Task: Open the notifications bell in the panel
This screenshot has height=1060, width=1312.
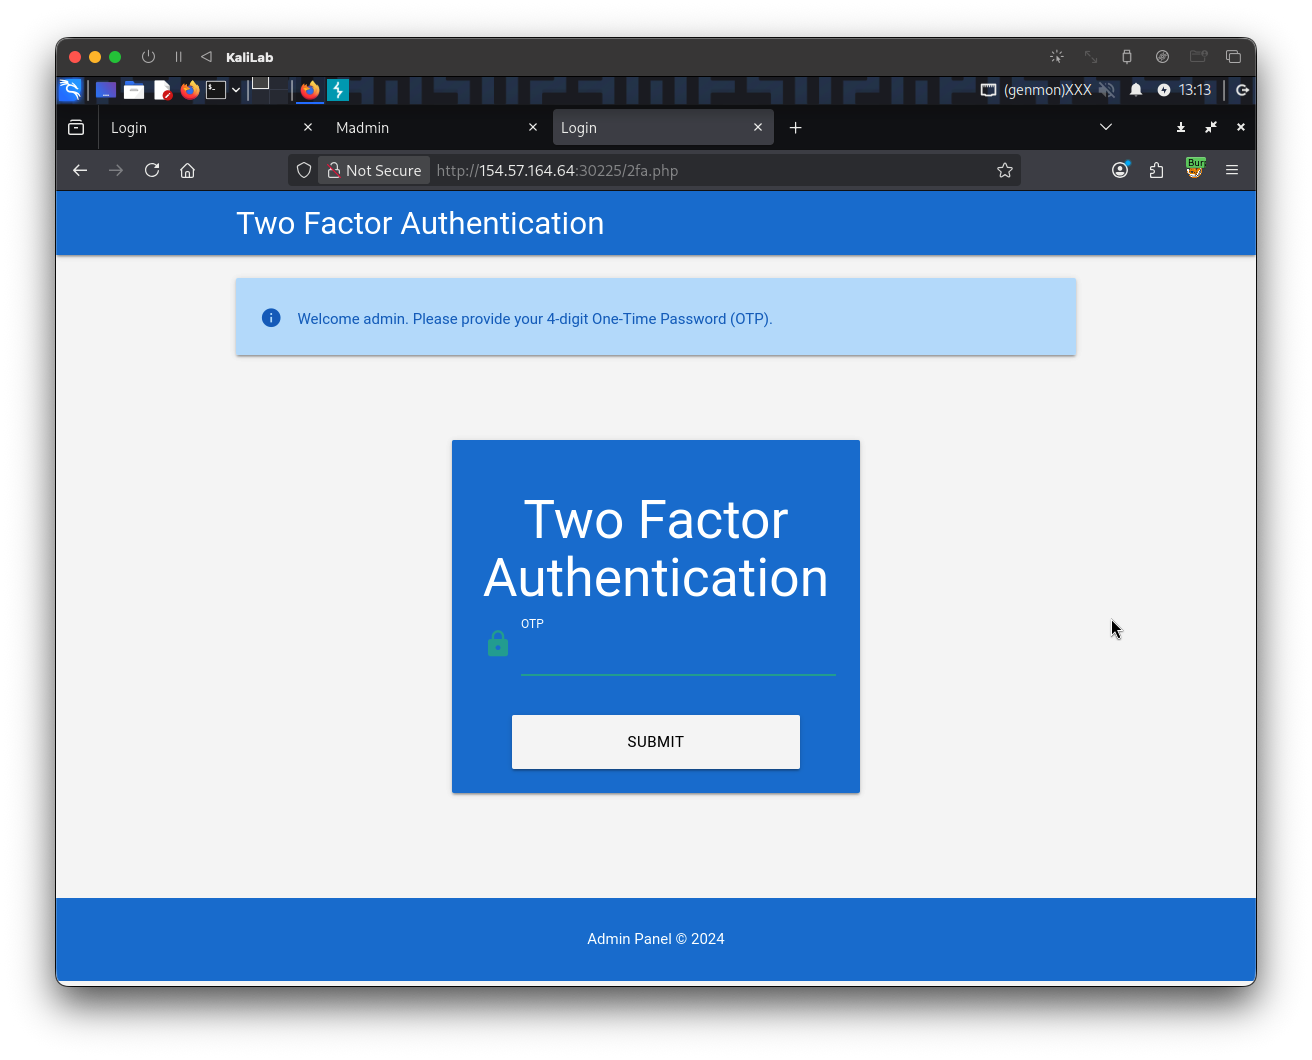Action: [x=1136, y=90]
